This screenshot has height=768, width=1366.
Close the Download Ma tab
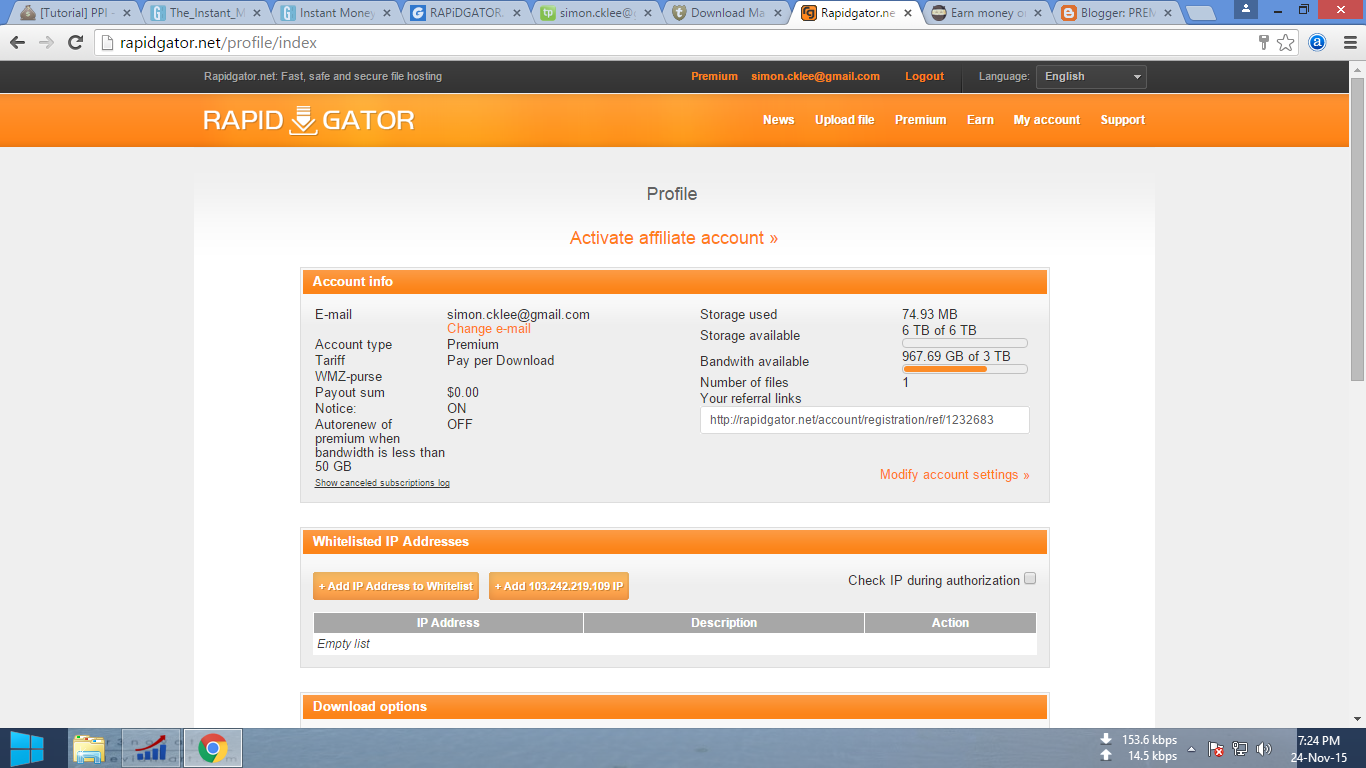(777, 14)
